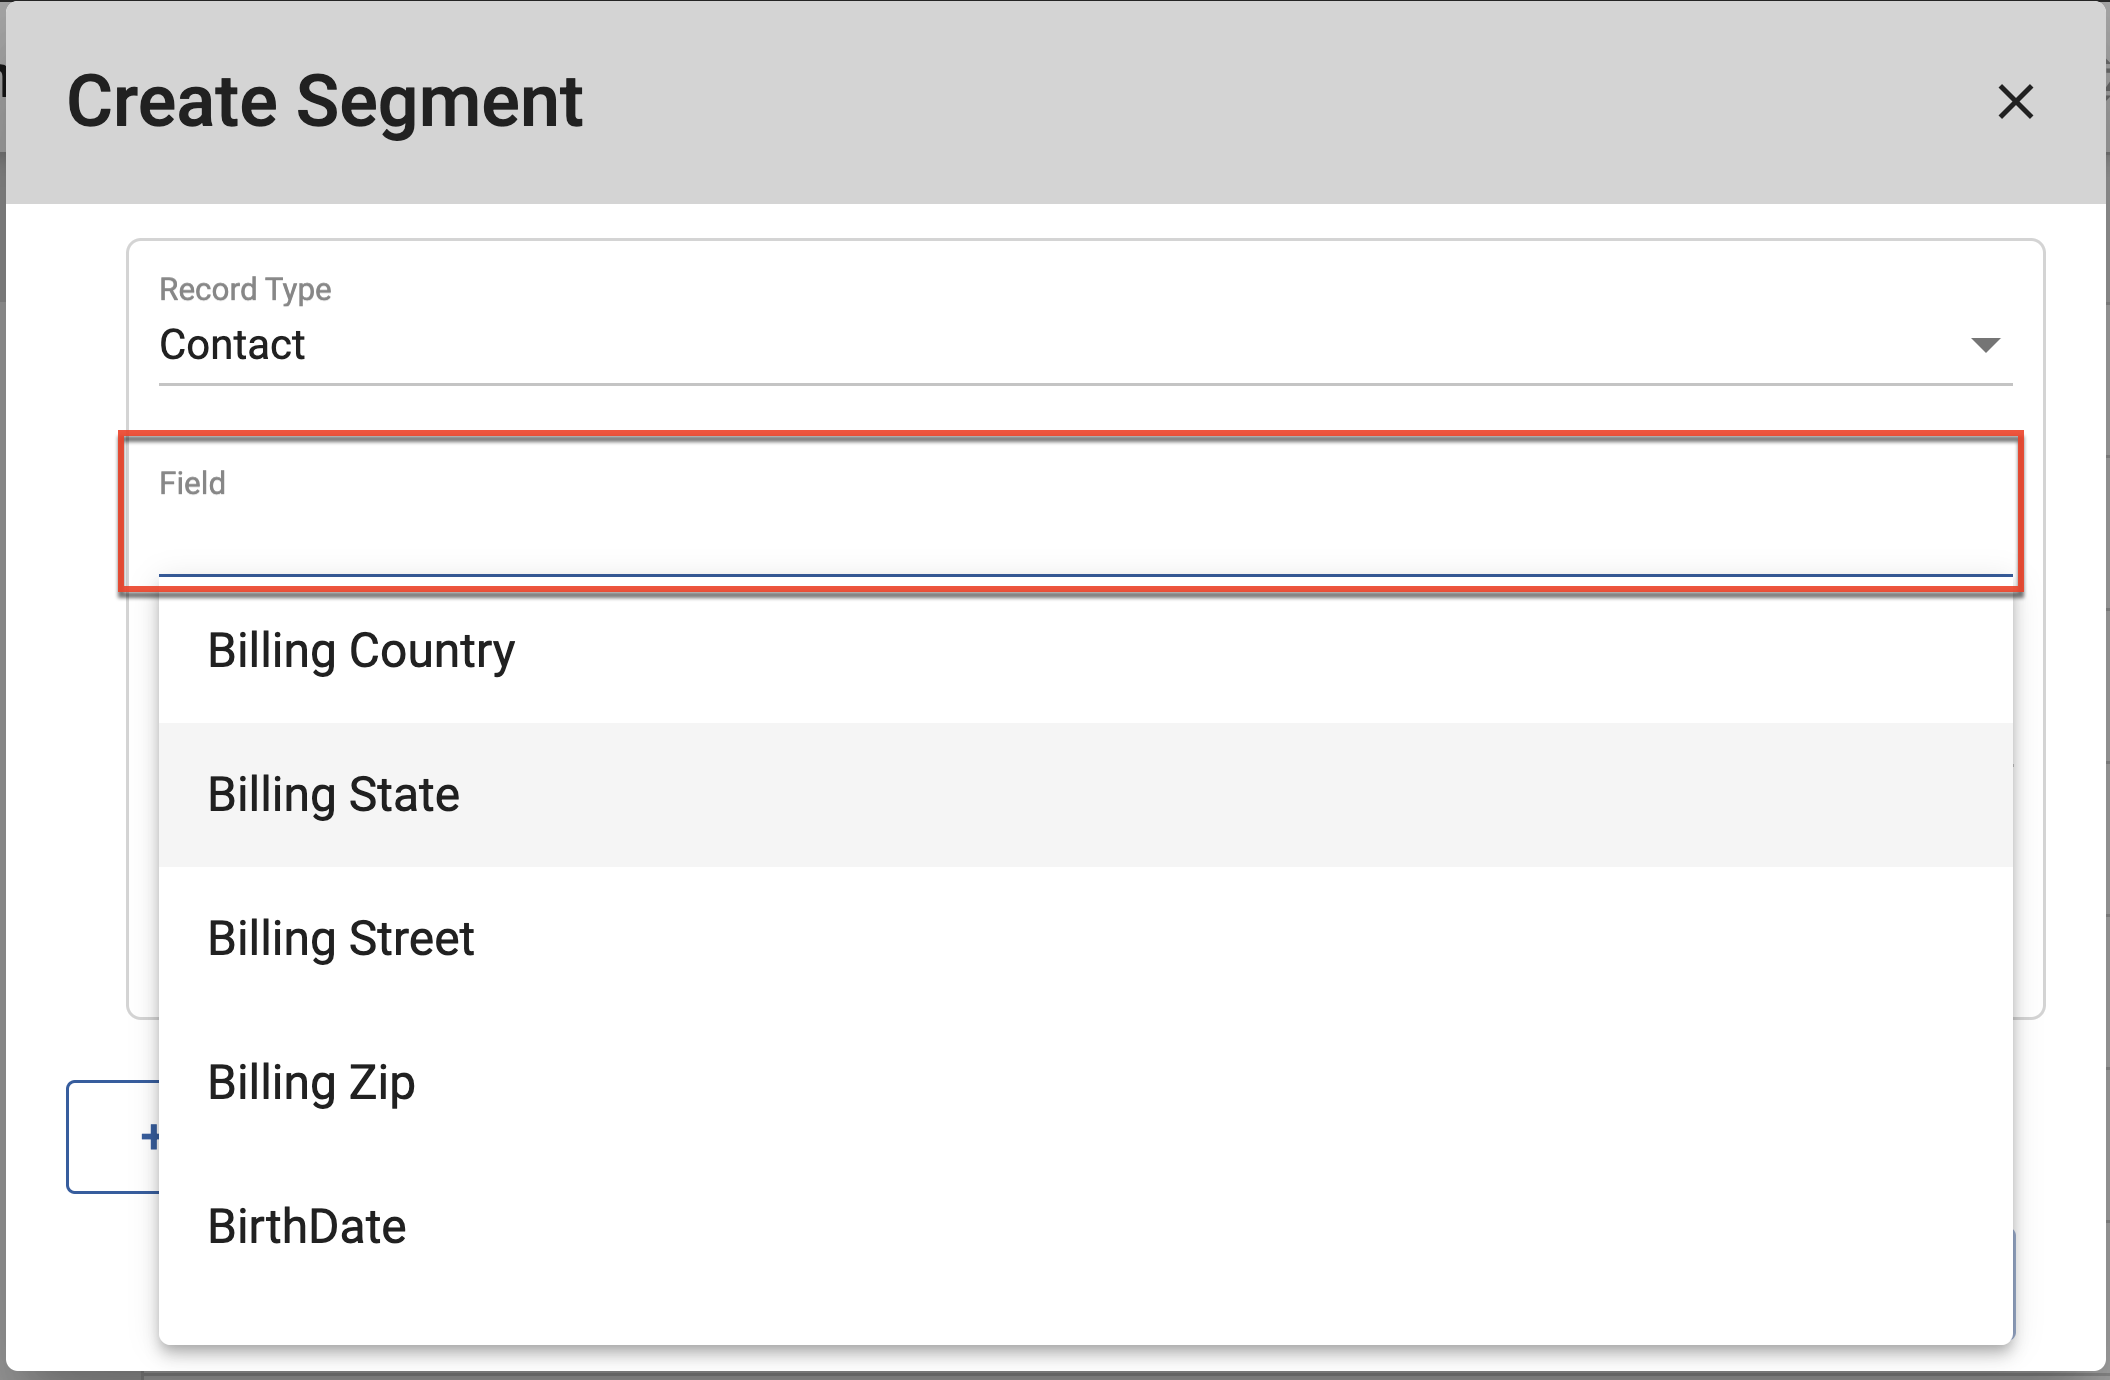Expand the Record Type dropdown arrow
2110x1380 pixels.
(x=1985, y=345)
